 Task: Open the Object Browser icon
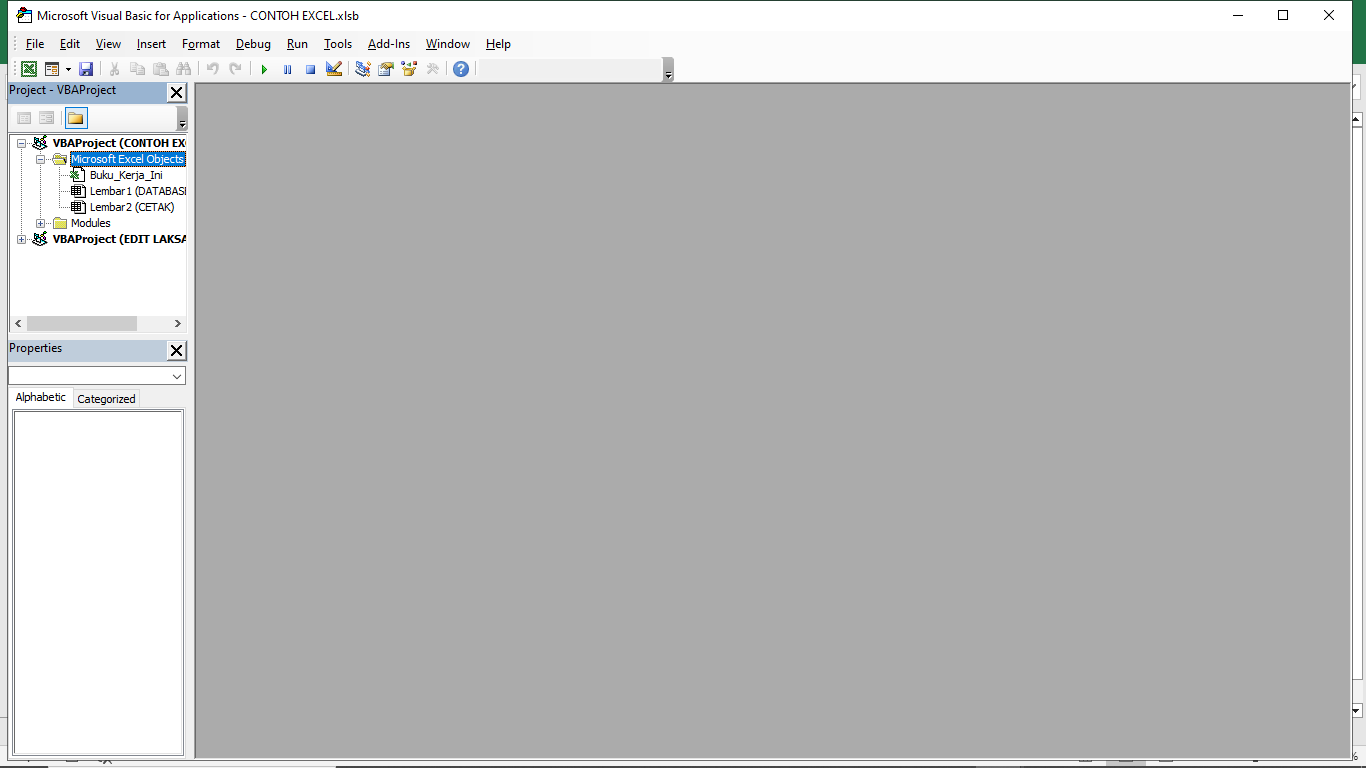point(408,69)
